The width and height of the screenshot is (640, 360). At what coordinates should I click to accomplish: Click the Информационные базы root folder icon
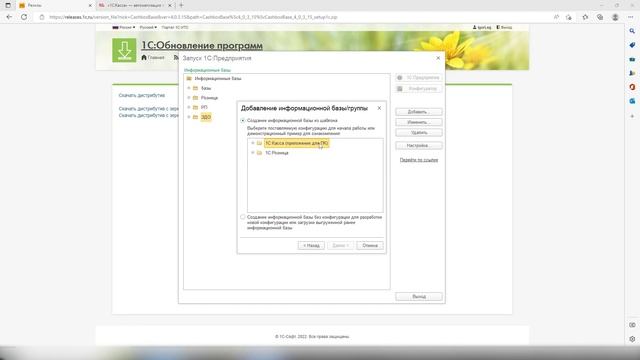click(189, 78)
